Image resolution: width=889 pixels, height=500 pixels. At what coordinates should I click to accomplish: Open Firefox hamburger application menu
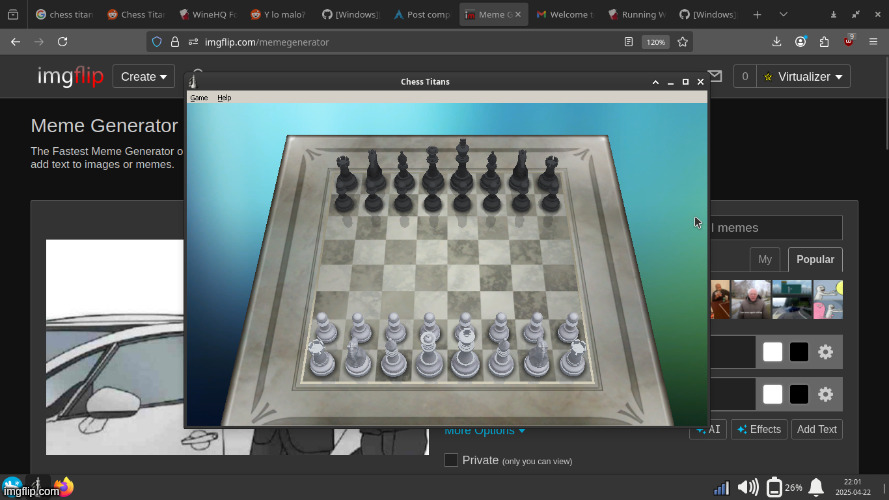coord(873,42)
